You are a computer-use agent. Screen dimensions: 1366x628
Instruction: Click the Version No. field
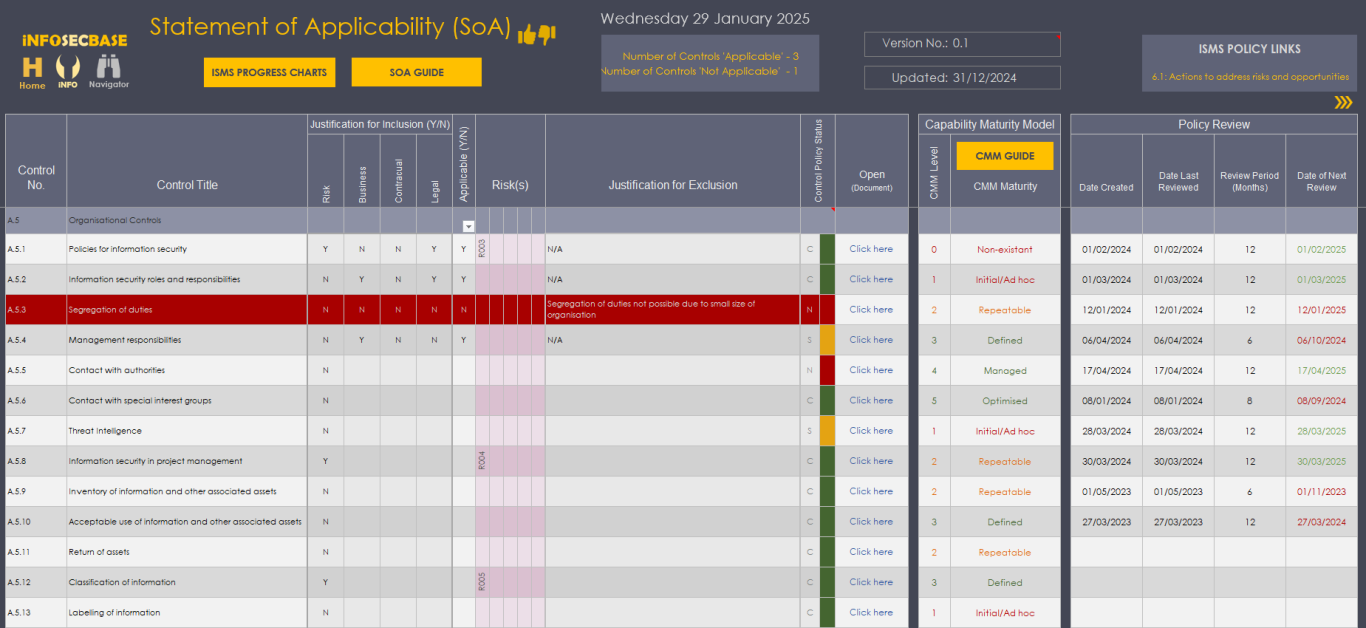pyautogui.click(x=961, y=44)
